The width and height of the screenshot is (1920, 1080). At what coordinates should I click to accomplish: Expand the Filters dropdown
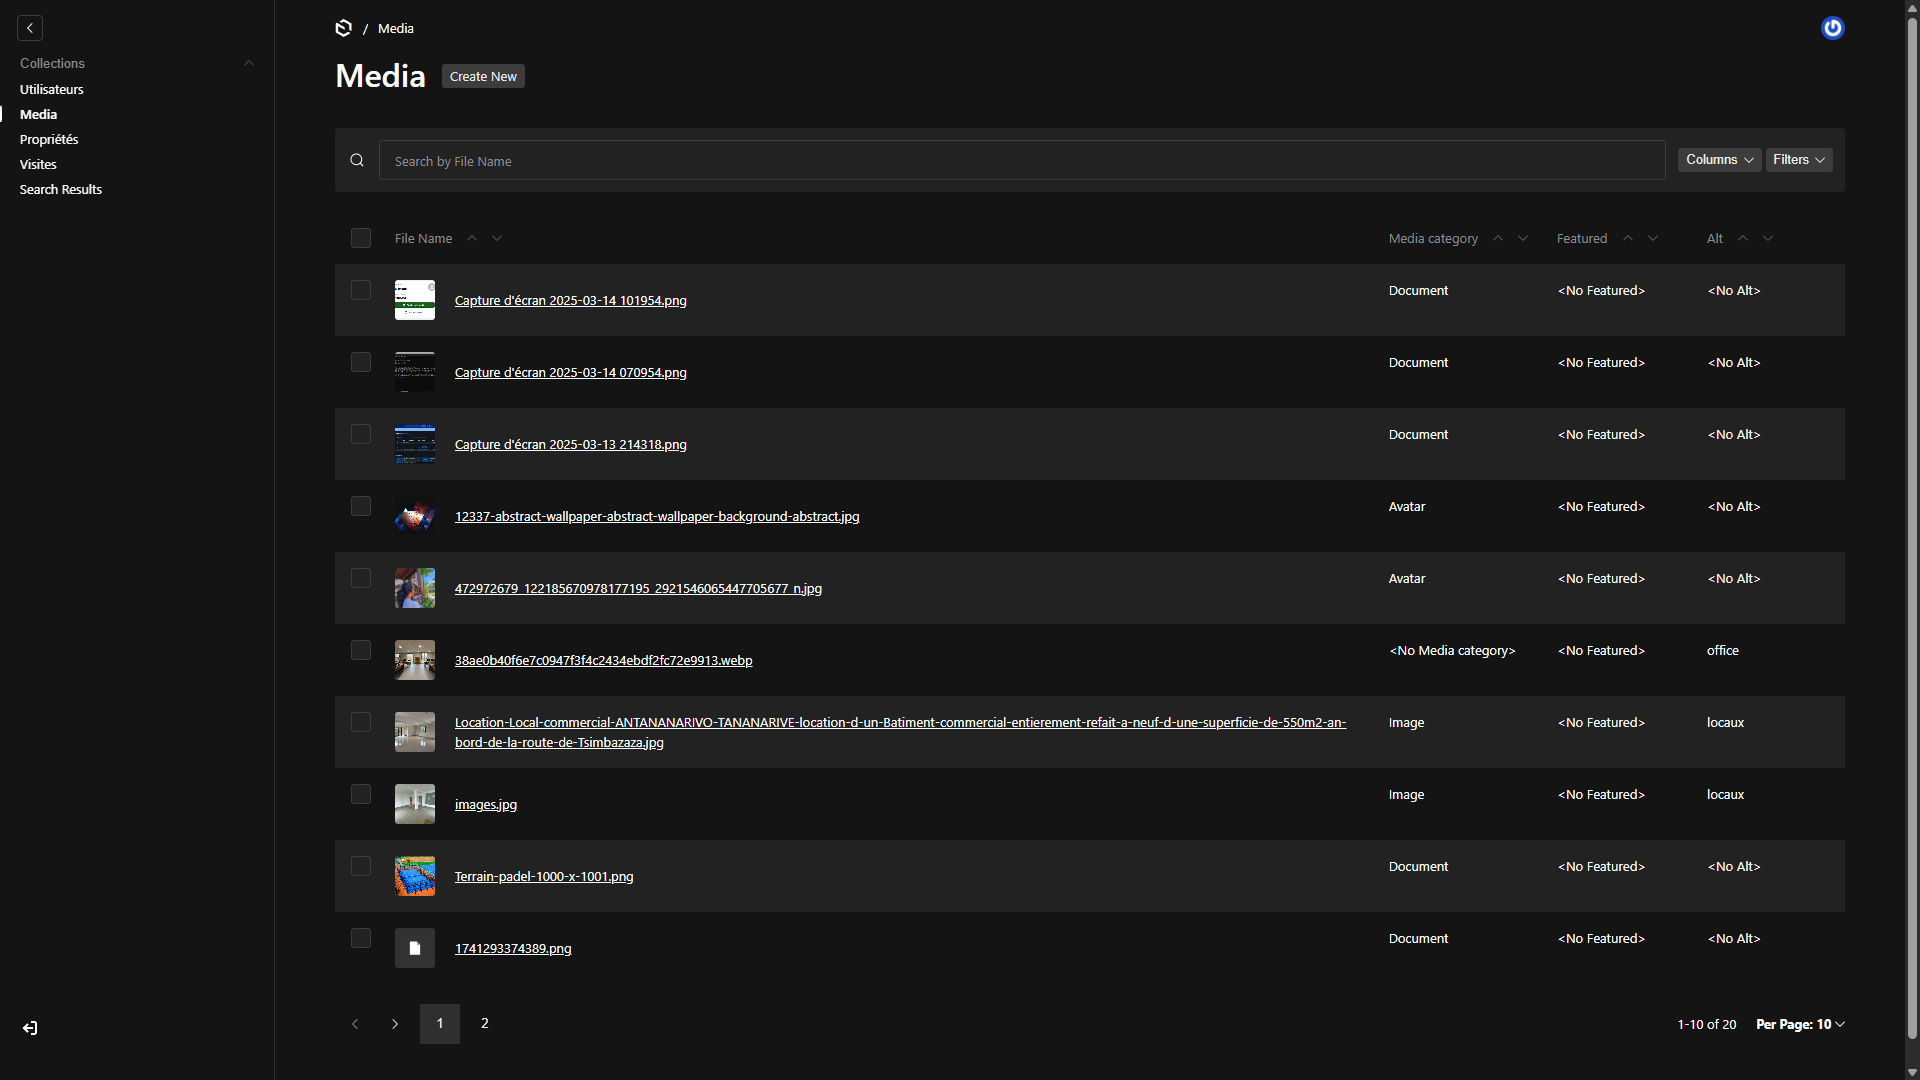[1798, 160]
